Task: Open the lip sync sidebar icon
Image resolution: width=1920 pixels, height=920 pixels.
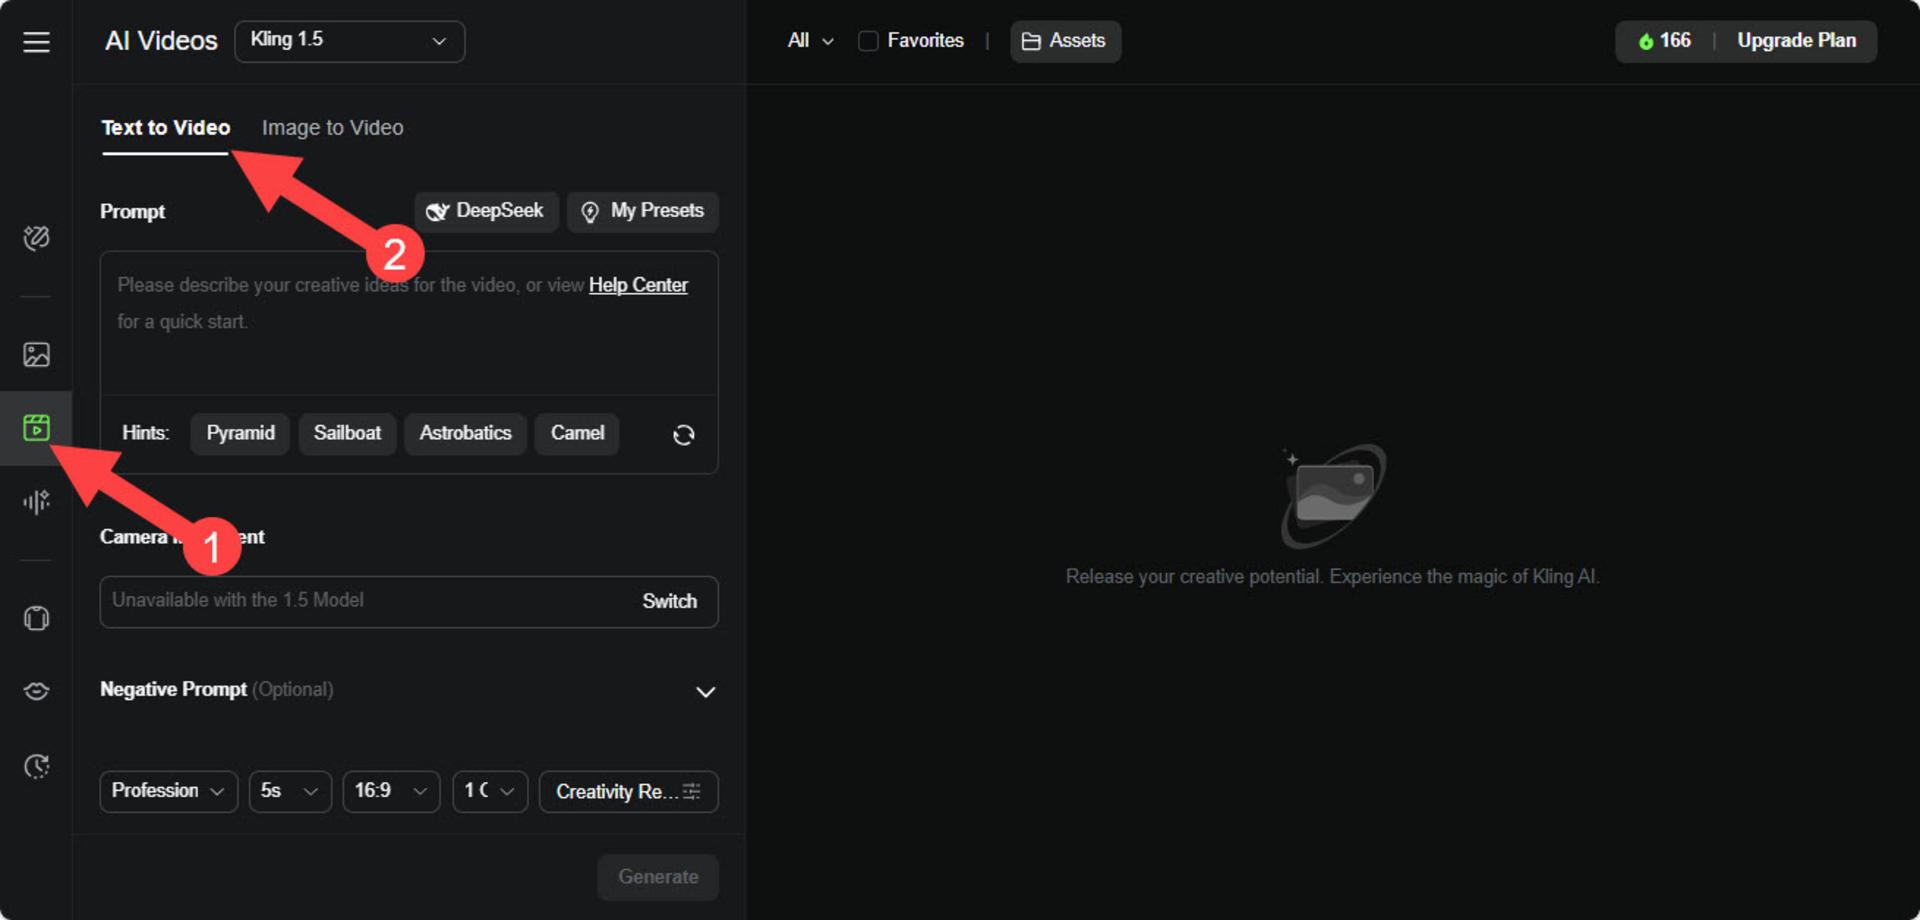Action: (36, 691)
